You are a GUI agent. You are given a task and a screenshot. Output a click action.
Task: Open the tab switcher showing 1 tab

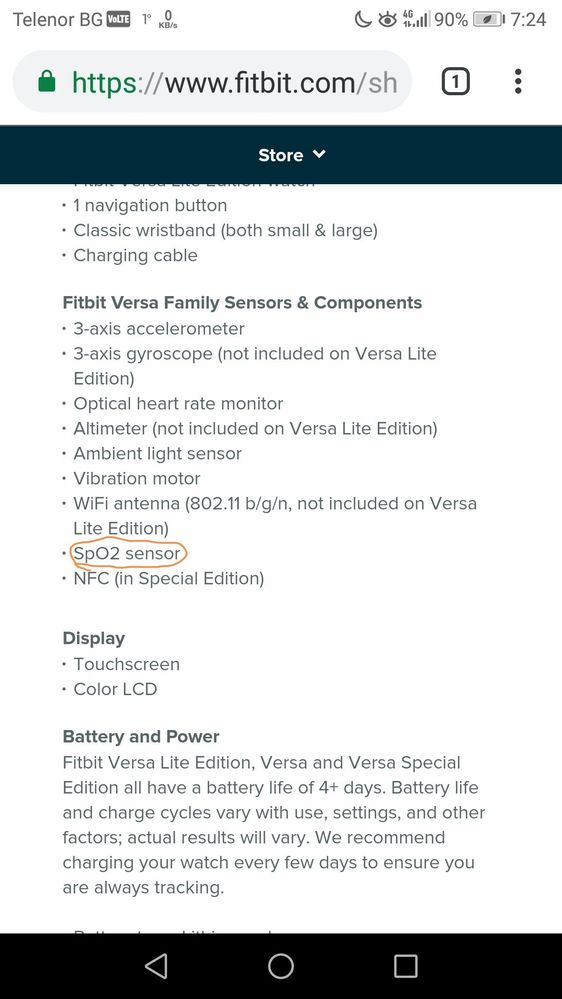click(x=456, y=82)
